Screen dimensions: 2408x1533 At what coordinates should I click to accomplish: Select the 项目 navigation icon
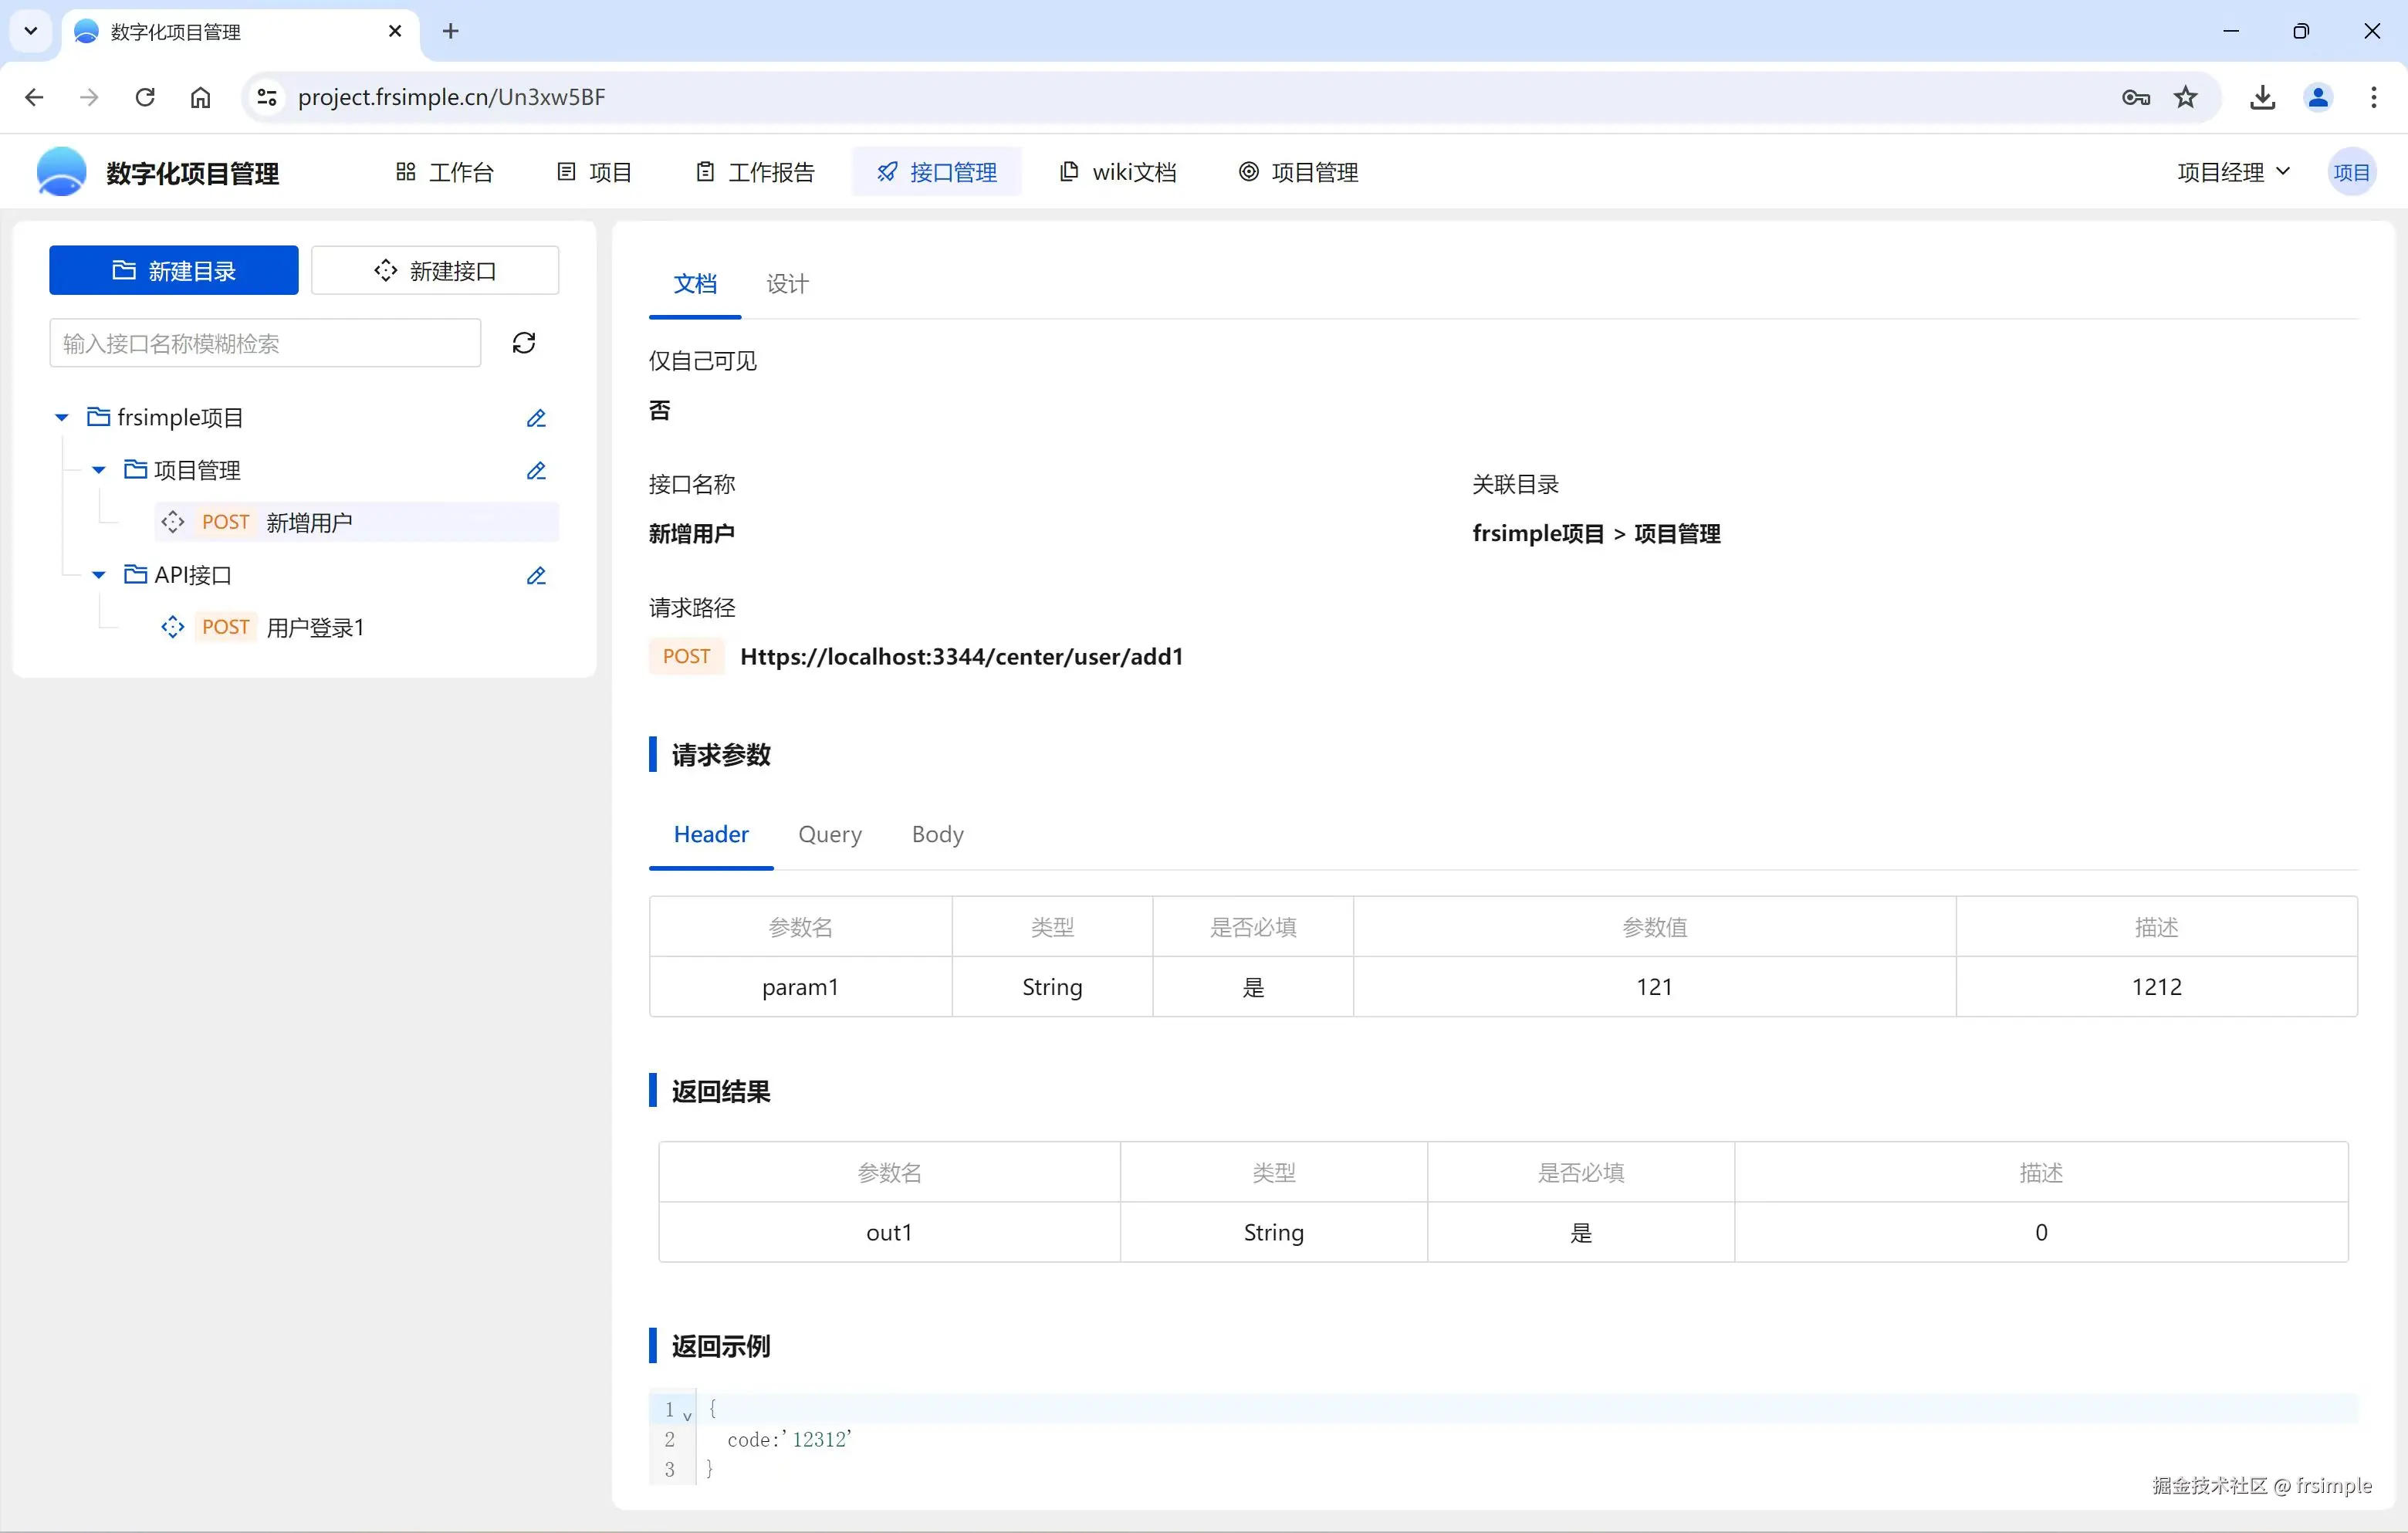566,171
